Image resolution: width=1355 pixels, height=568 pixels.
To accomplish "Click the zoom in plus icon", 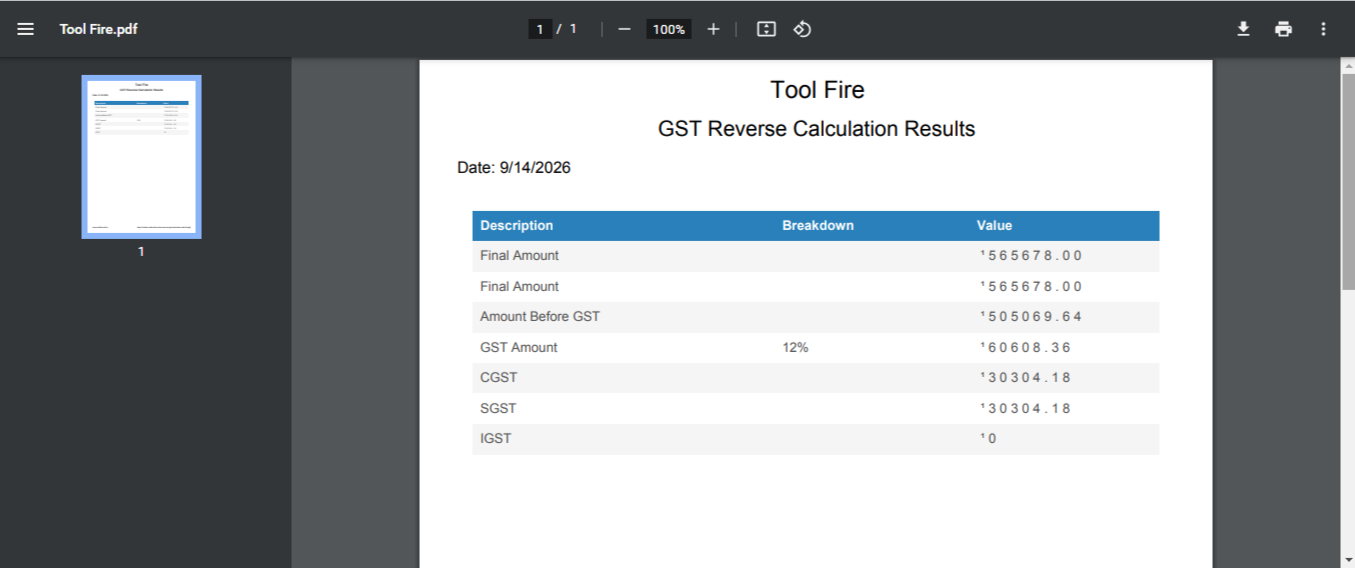I will pyautogui.click(x=713, y=29).
